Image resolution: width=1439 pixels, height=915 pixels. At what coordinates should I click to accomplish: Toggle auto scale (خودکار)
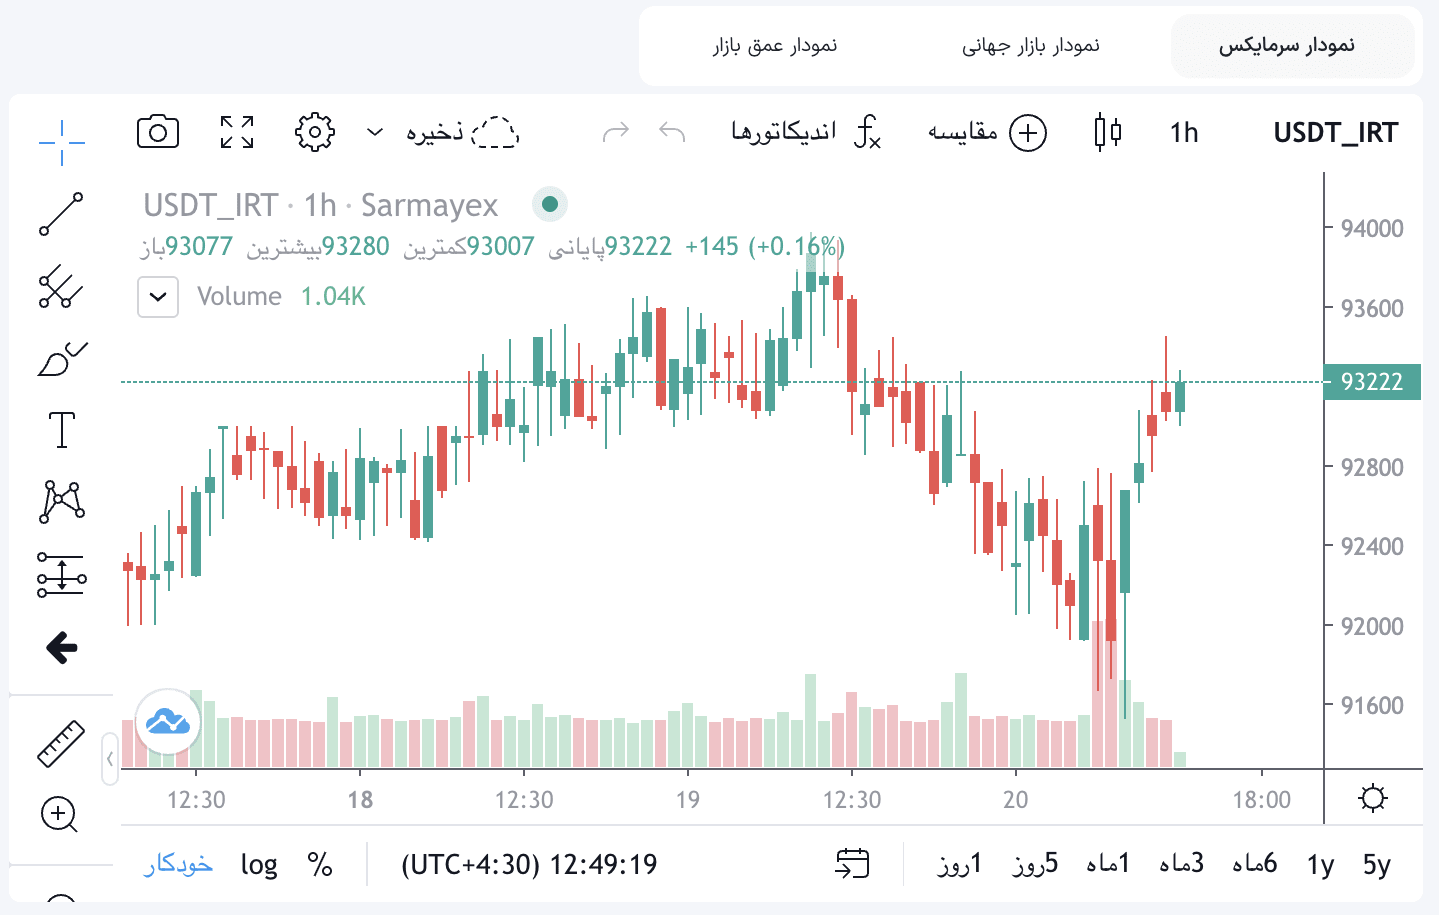[178, 864]
